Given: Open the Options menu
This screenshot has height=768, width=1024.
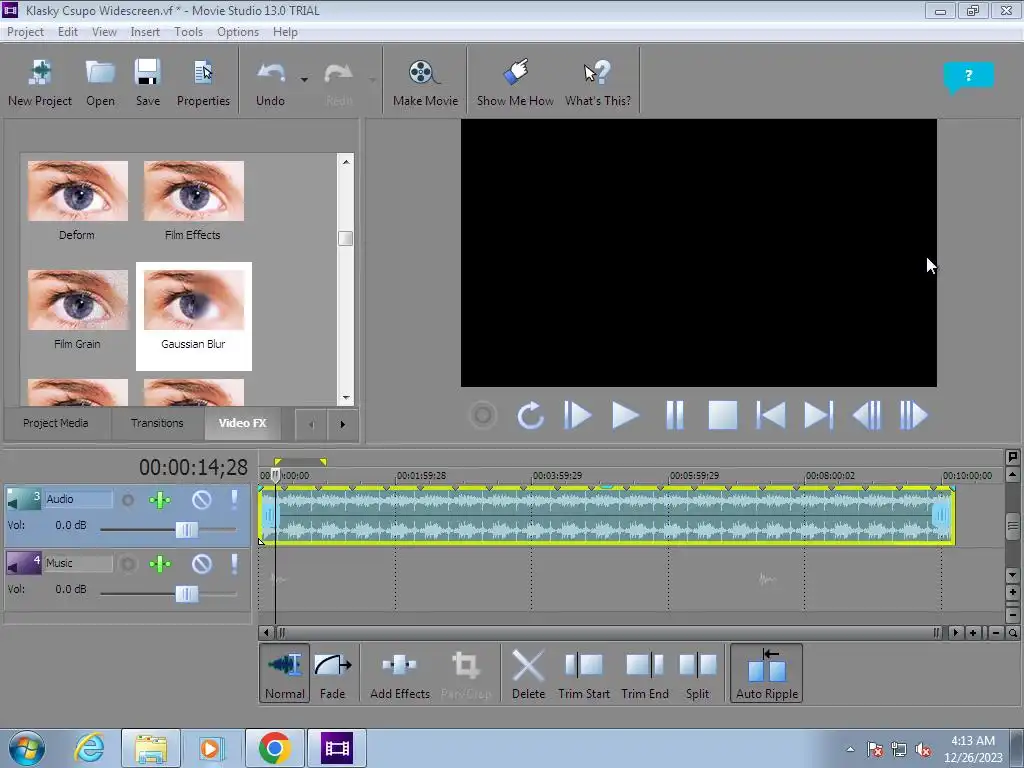Looking at the screenshot, I should pos(238,32).
